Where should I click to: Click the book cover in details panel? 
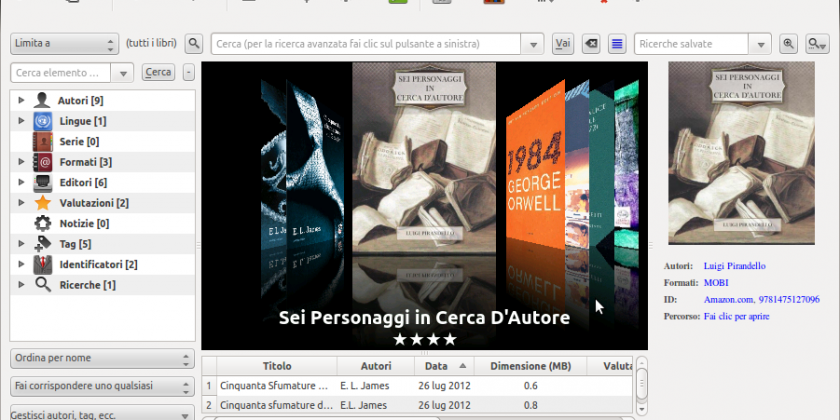tap(741, 153)
